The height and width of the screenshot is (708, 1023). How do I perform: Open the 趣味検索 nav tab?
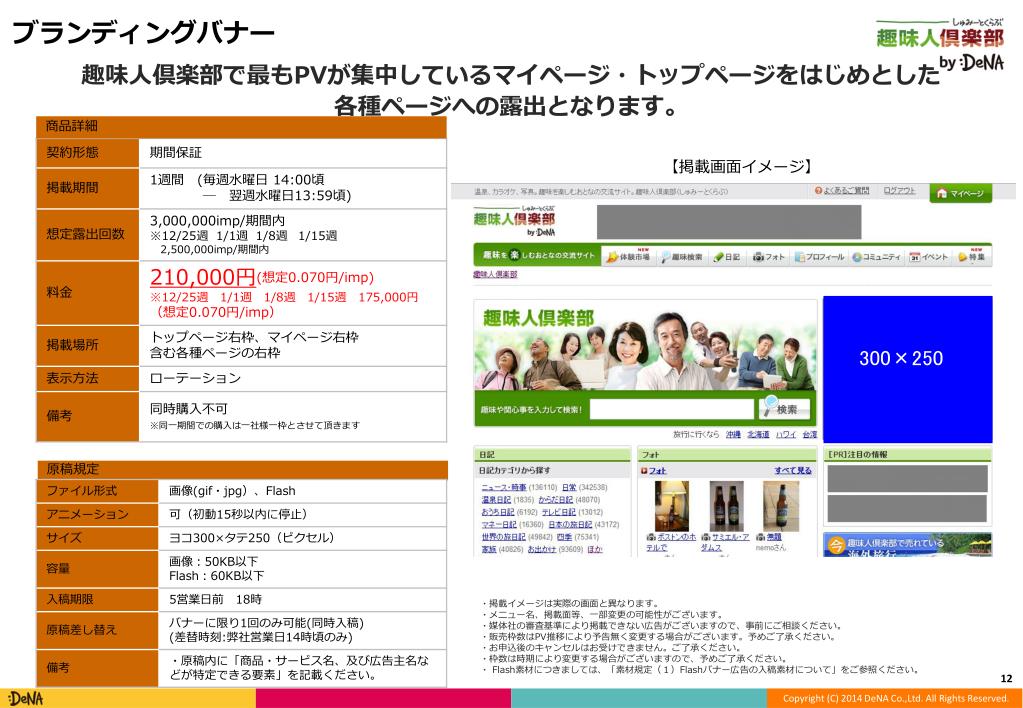(x=682, y=257)
